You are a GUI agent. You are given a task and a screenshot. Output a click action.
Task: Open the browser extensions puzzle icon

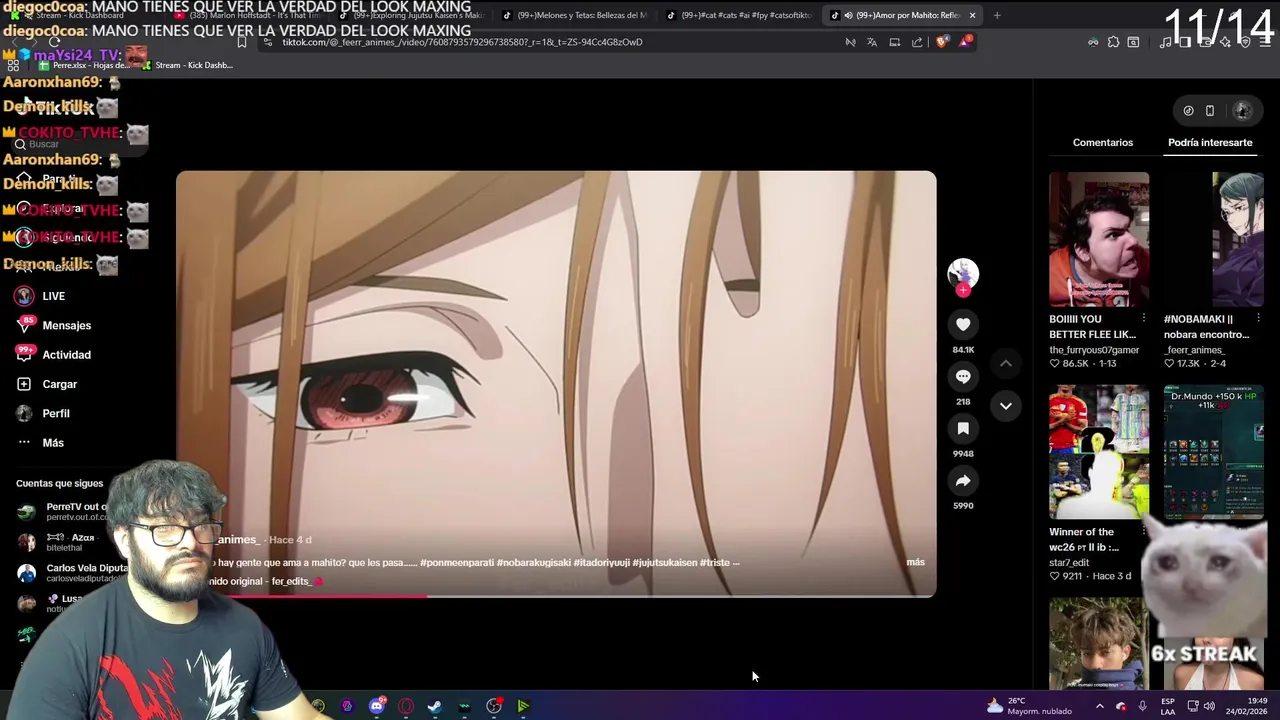(x=1113, y=42)
